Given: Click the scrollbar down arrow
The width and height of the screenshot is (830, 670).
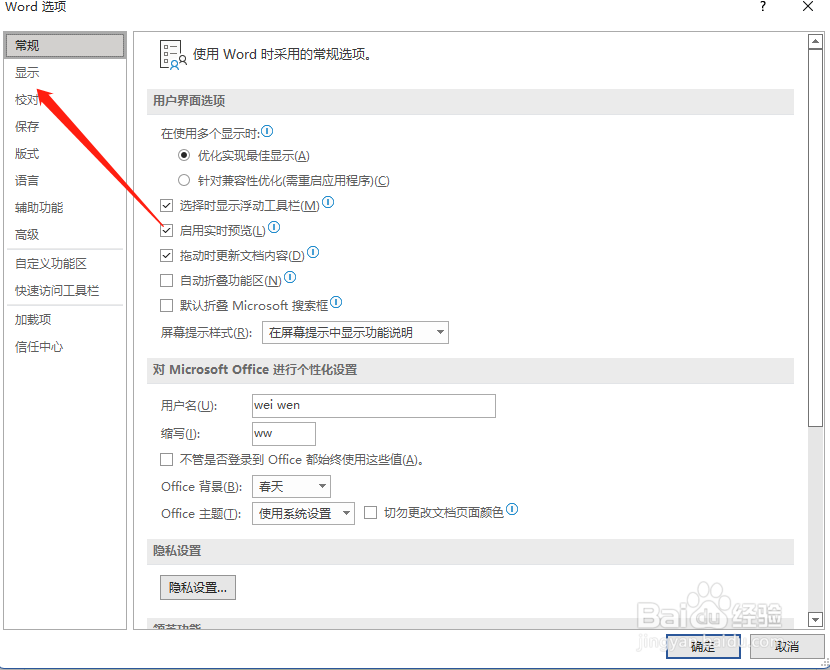Looking at the screenshot, I should point(815,619).
